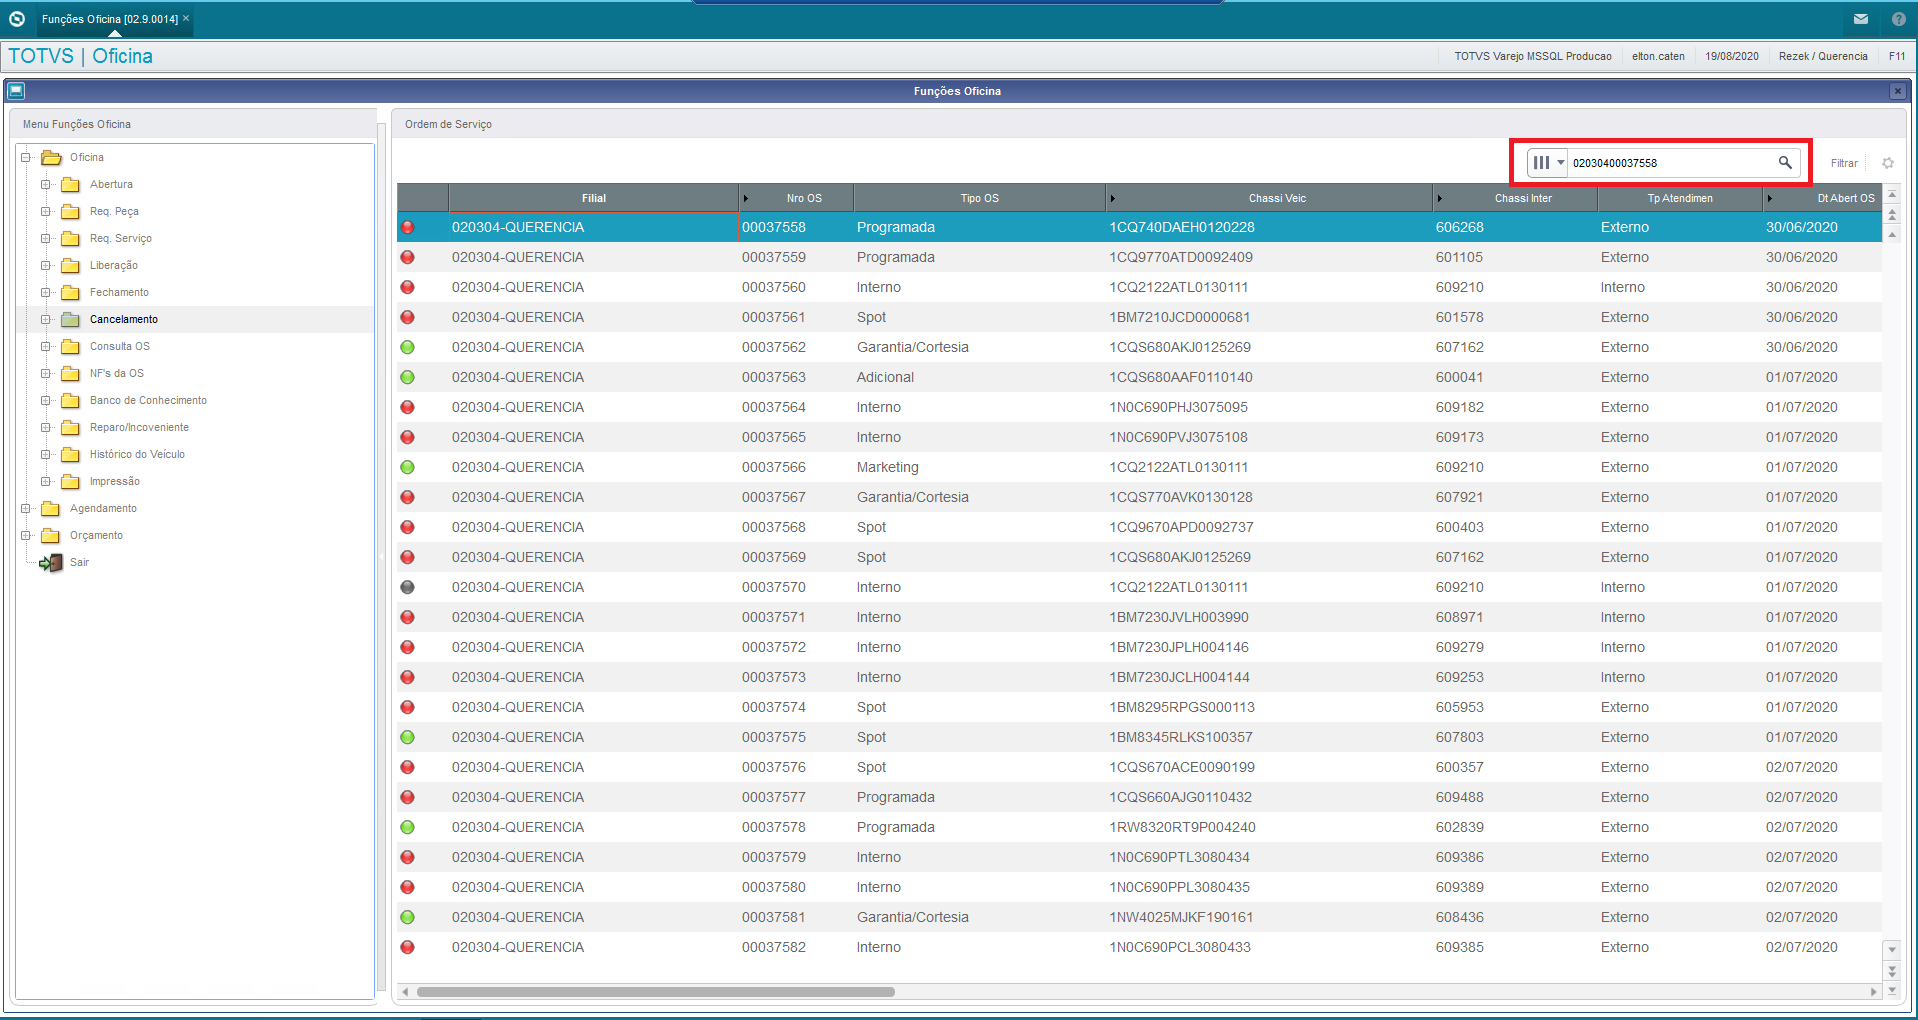Click green status dot of OS 00037578
1918x1020 pixels.
[x=408, y=827]
